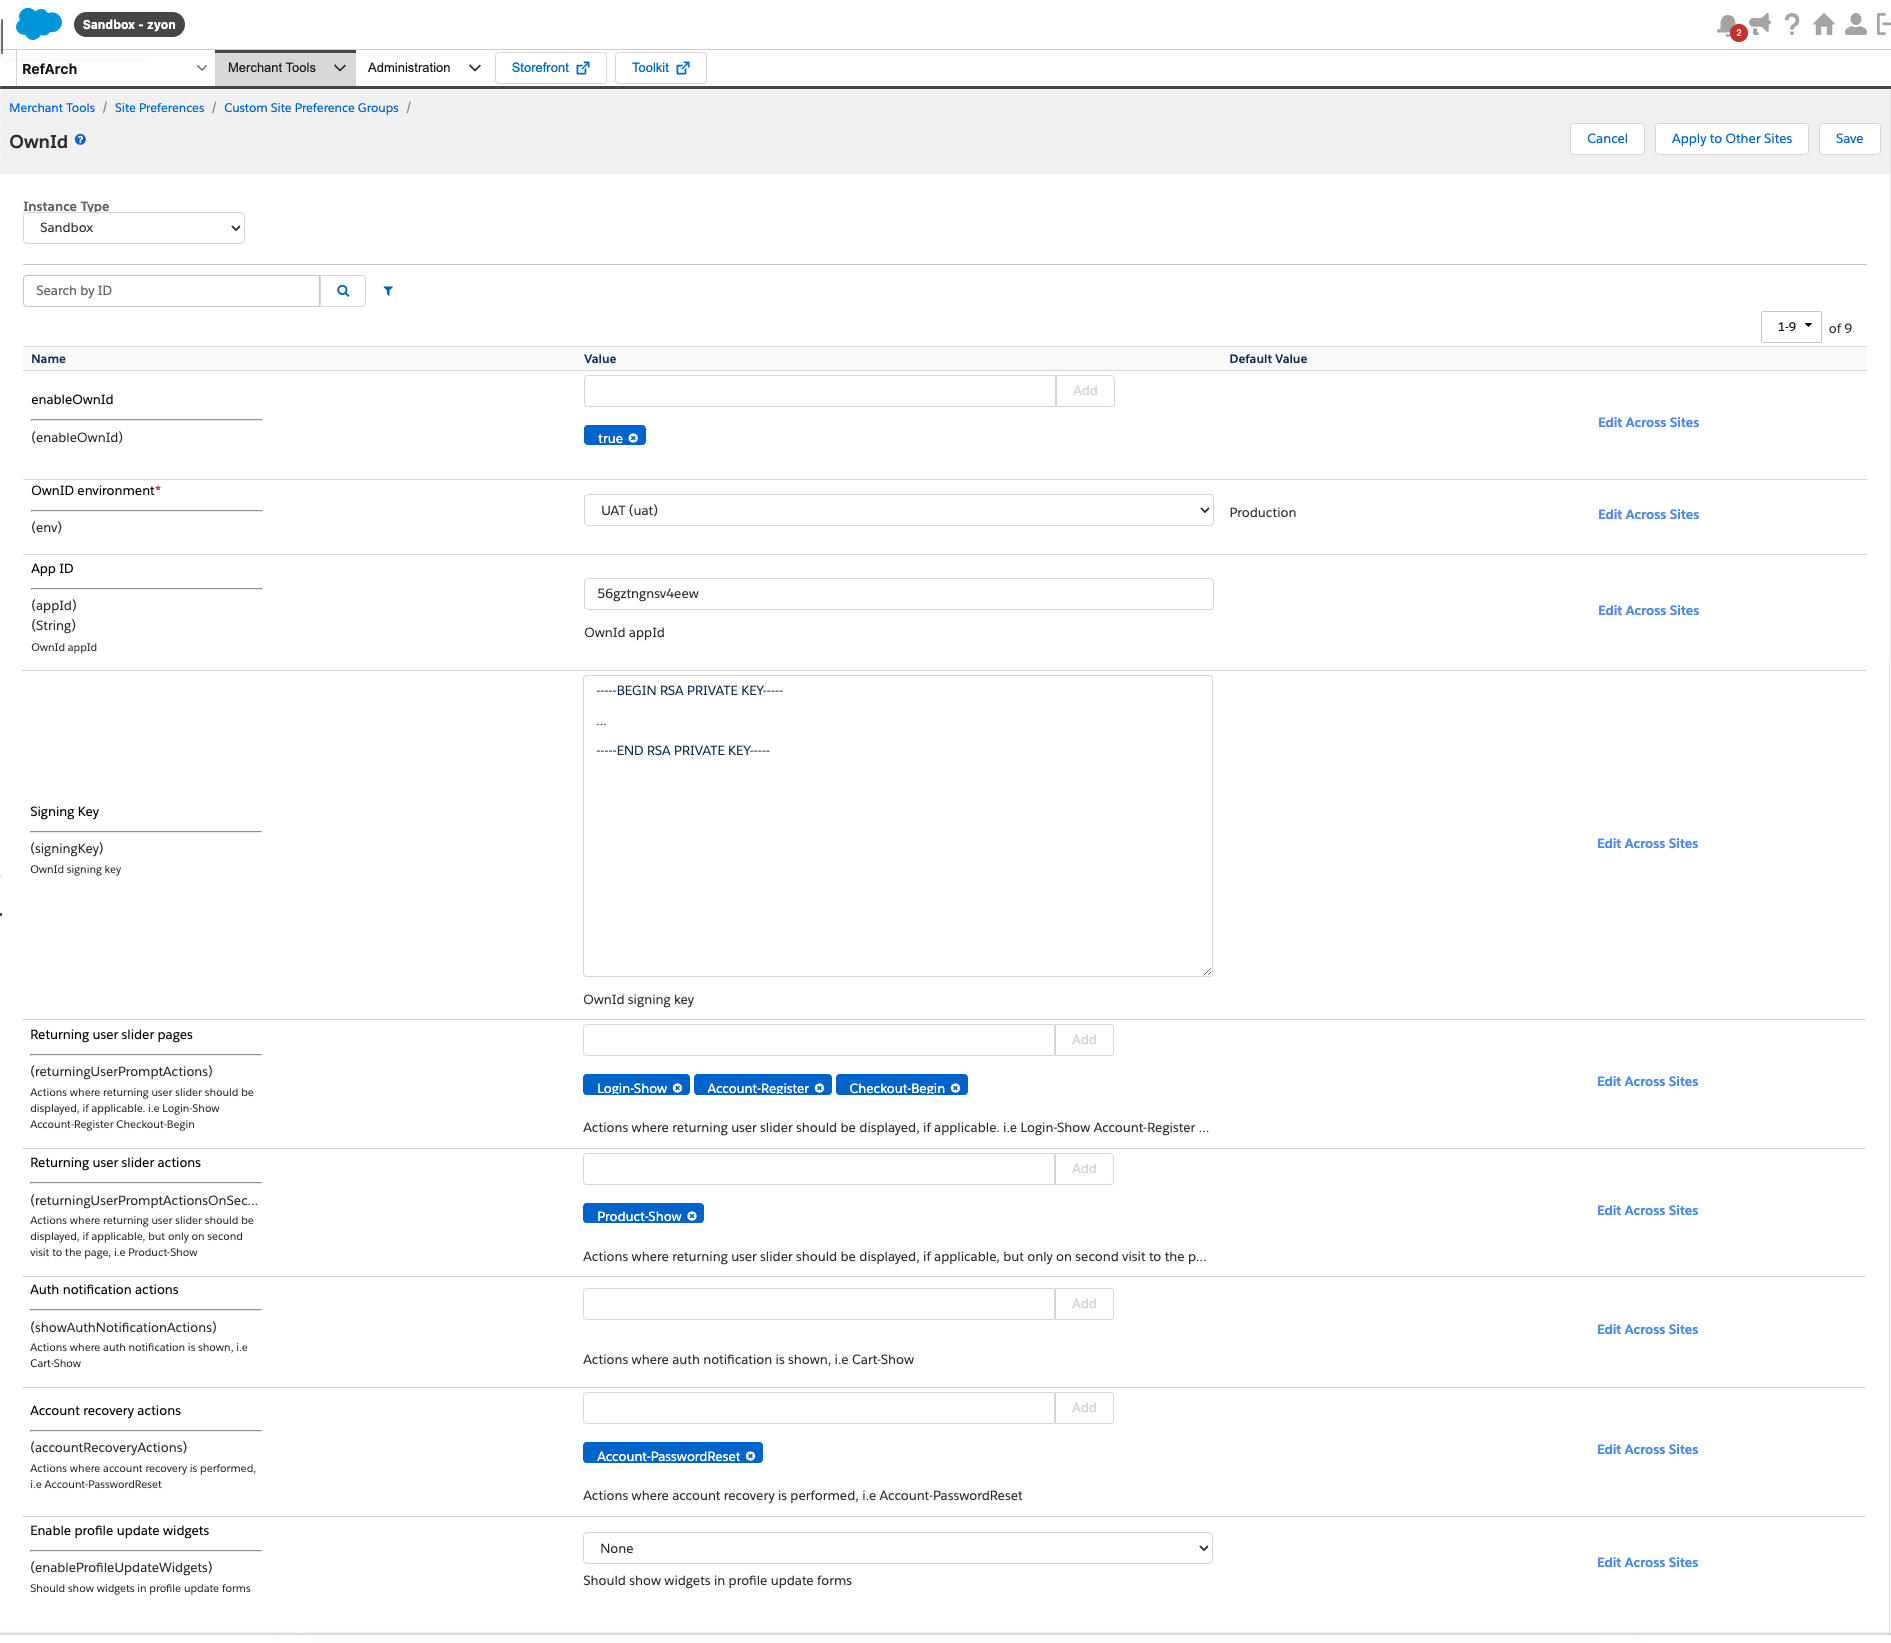Click Add for Account recovery actions
The height and width of the screenshot is (1643, 1891).
point(1084,1408)
